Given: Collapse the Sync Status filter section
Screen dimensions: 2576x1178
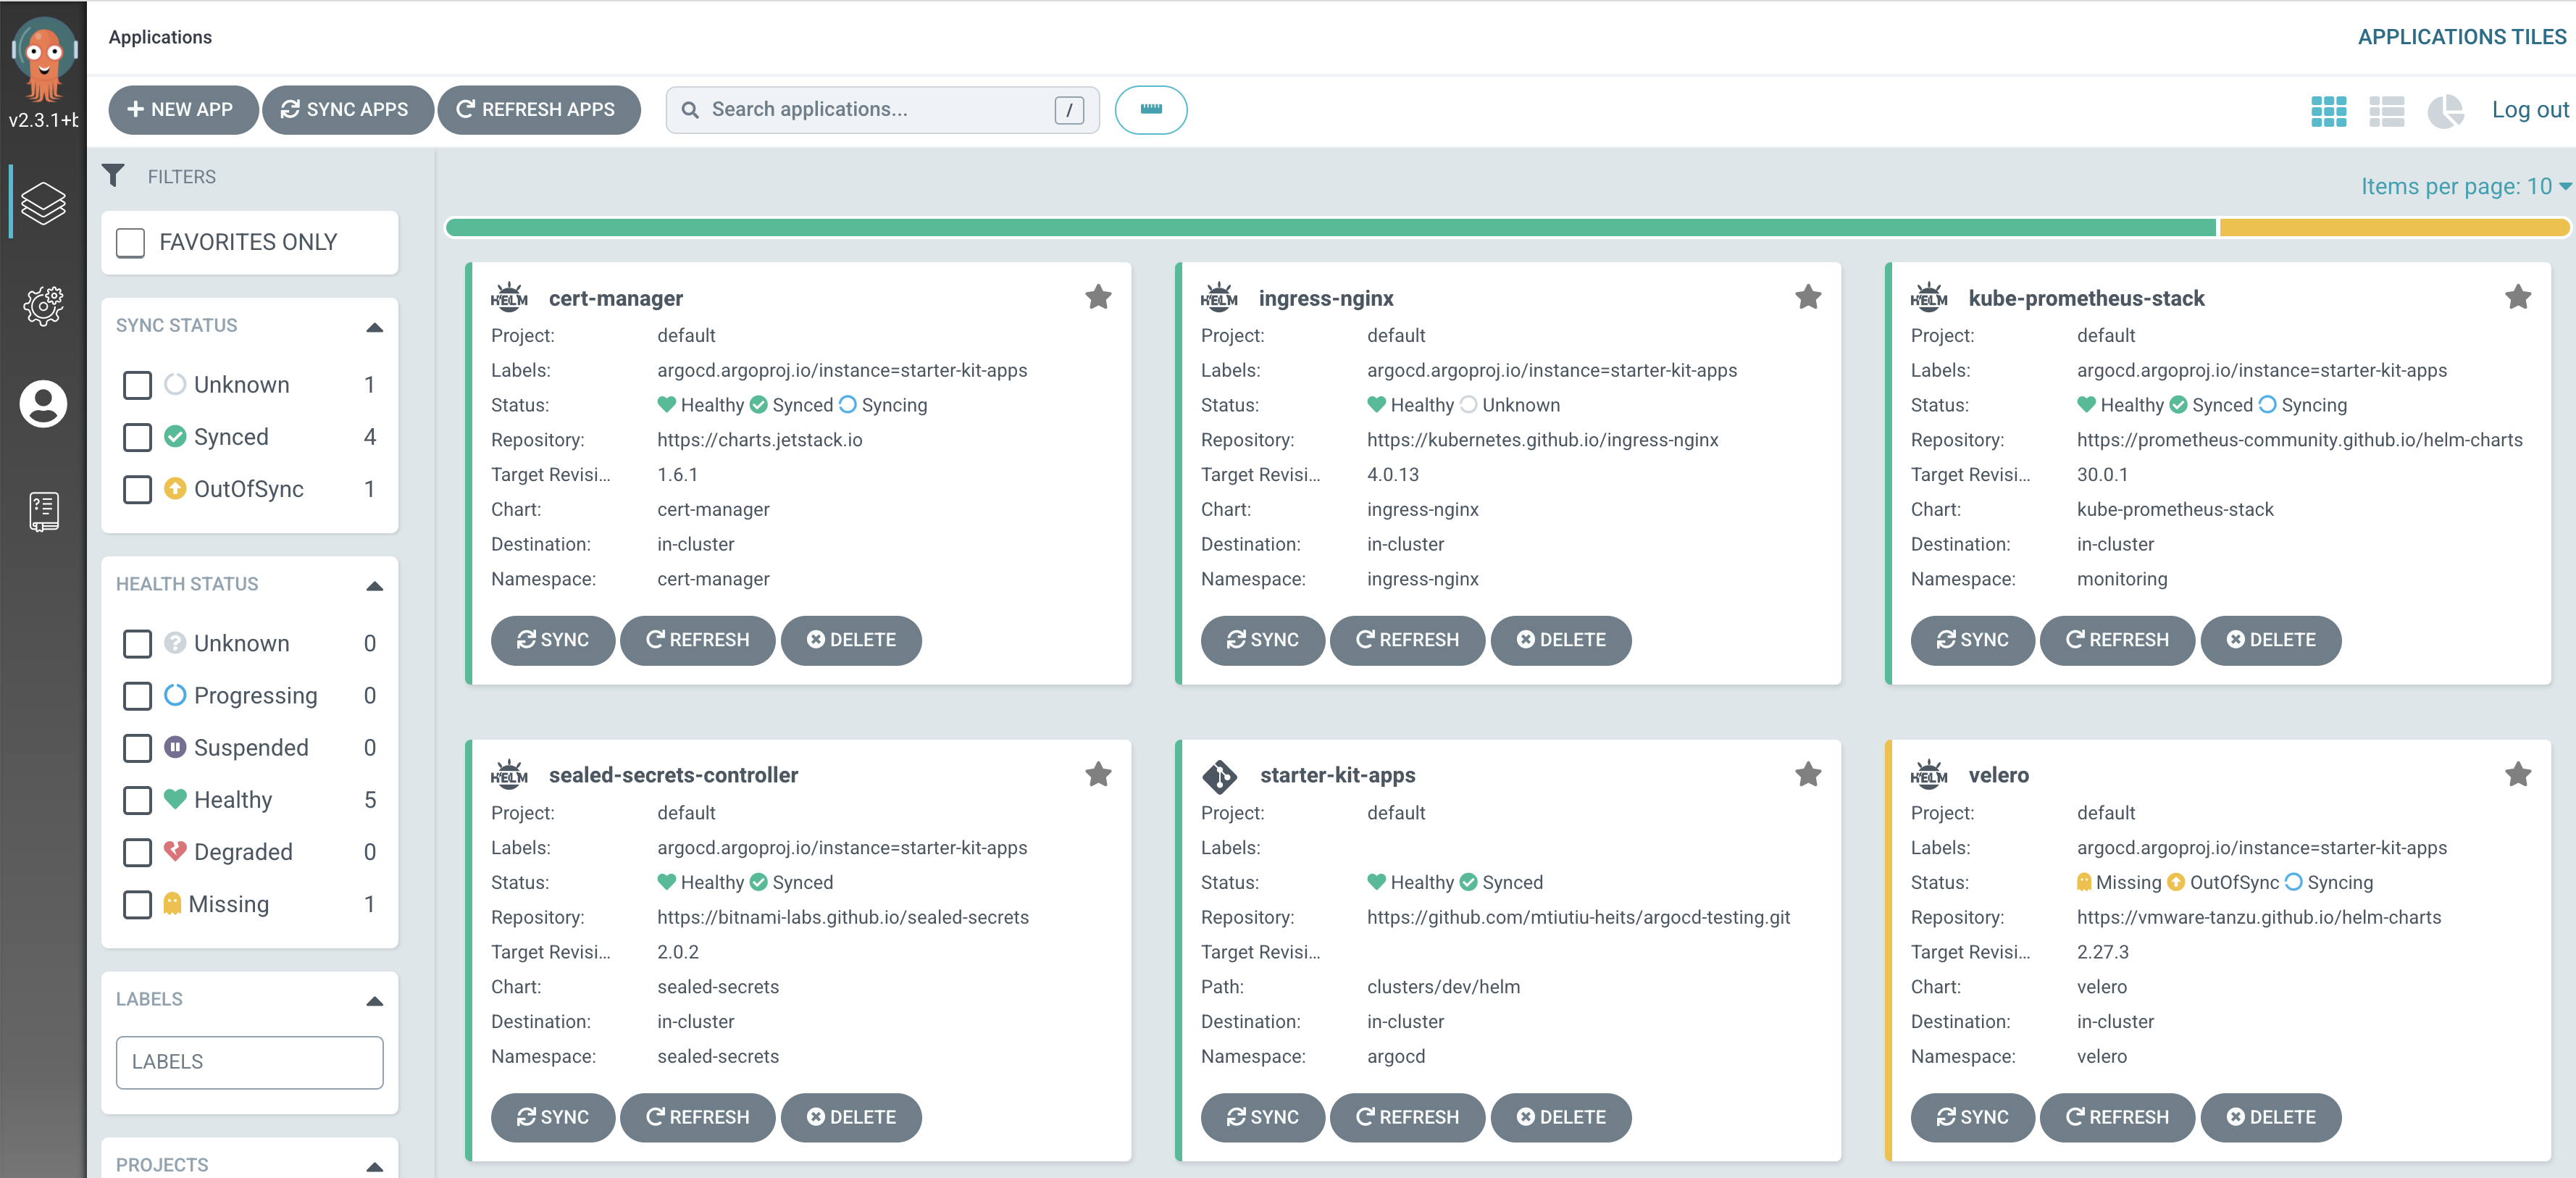Looking at the screenshot, I should coord(374,326).
